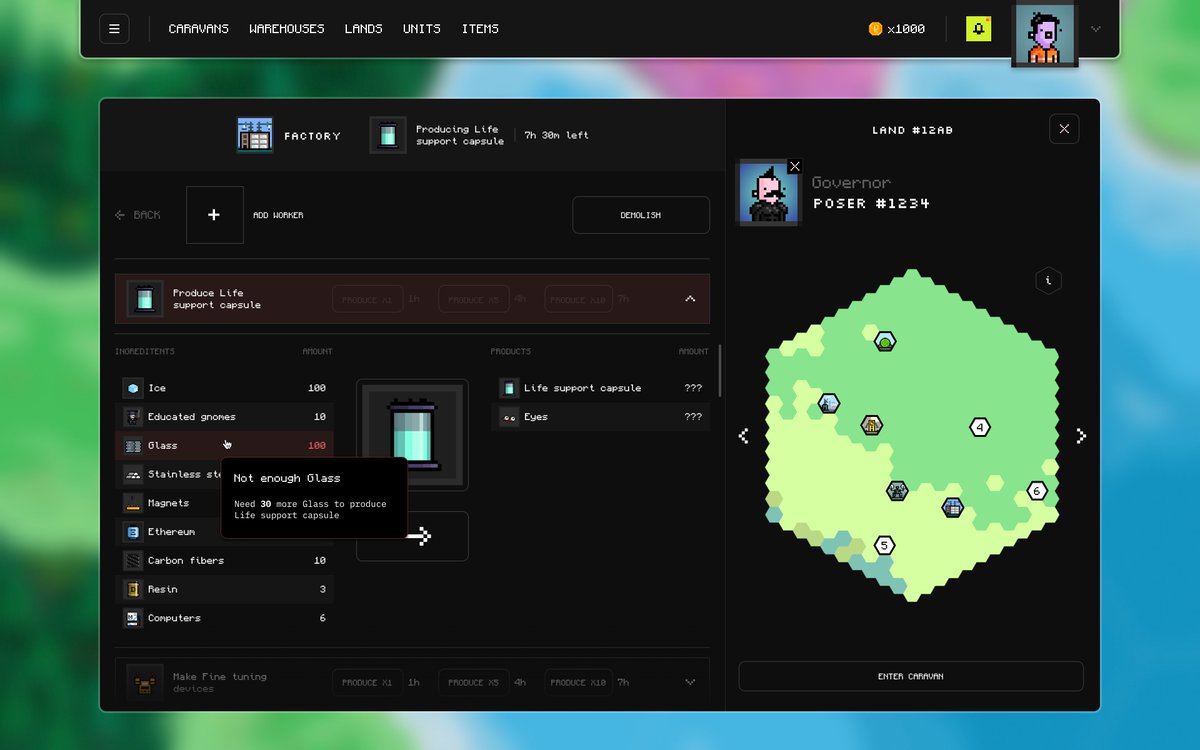
Task: Click the Glass amount 100 in red
Action: click(317, 446)
